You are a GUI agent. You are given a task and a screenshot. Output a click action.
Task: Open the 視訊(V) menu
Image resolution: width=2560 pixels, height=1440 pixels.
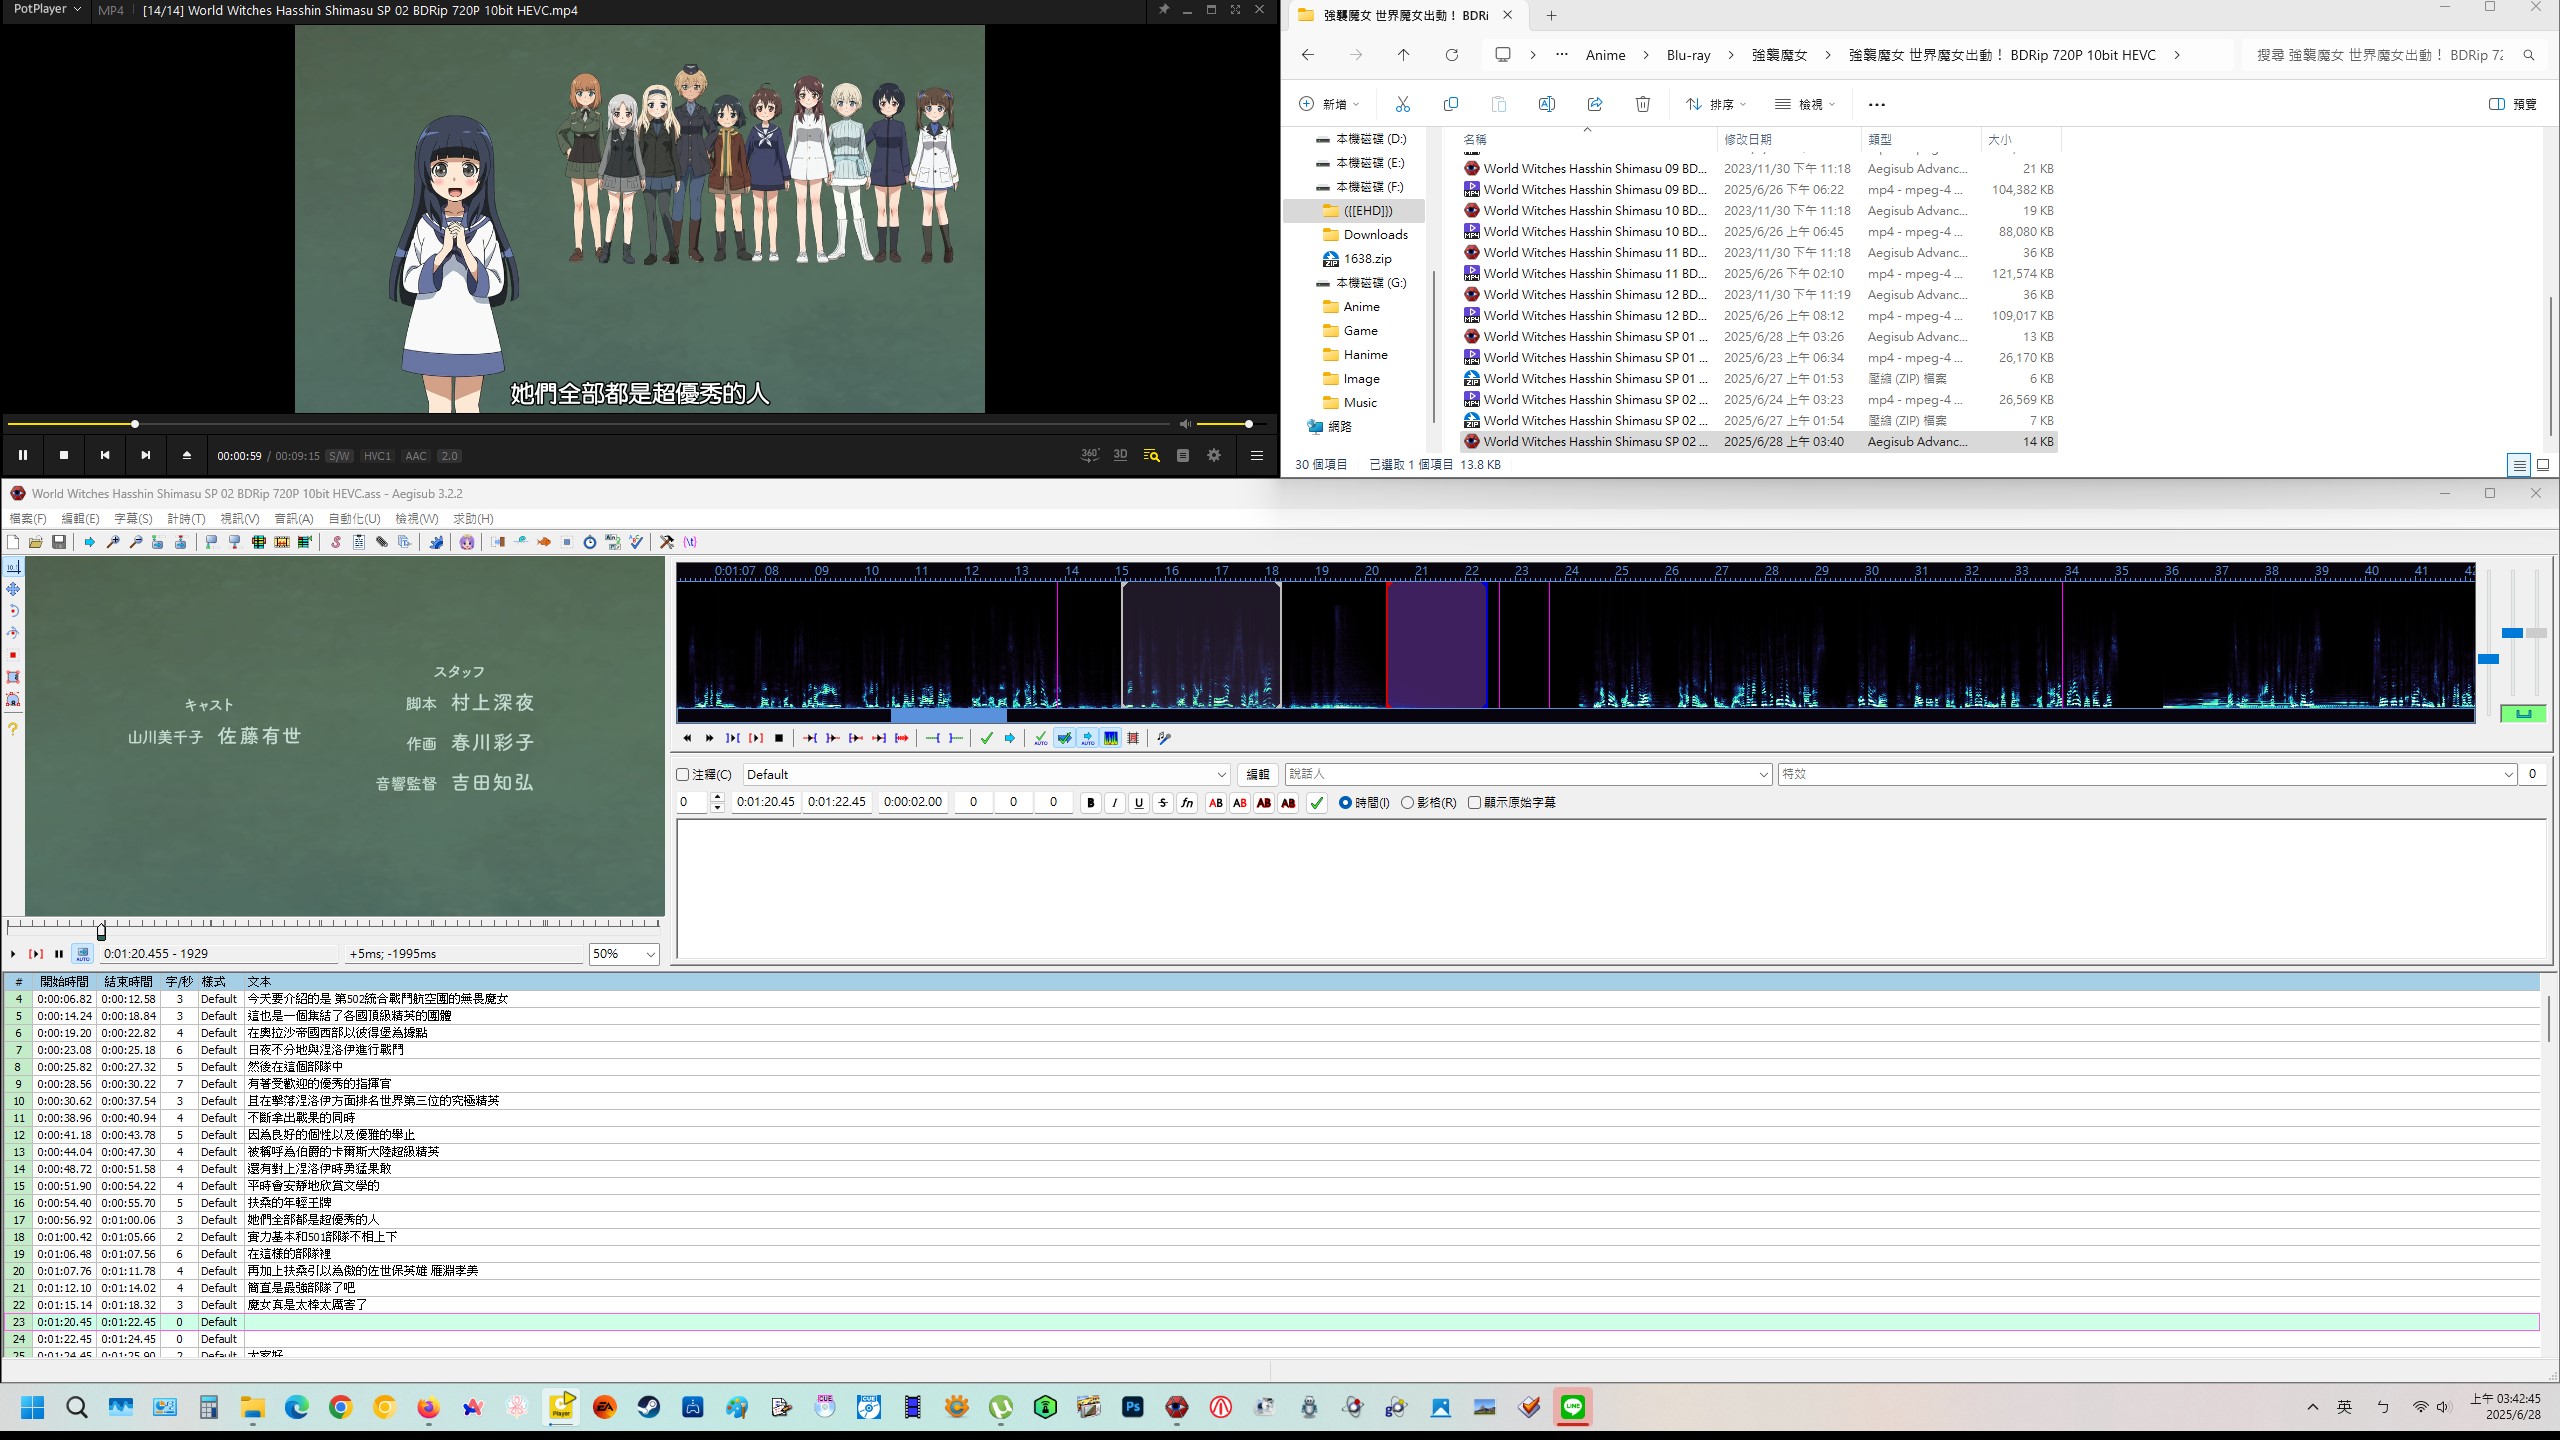240,518
